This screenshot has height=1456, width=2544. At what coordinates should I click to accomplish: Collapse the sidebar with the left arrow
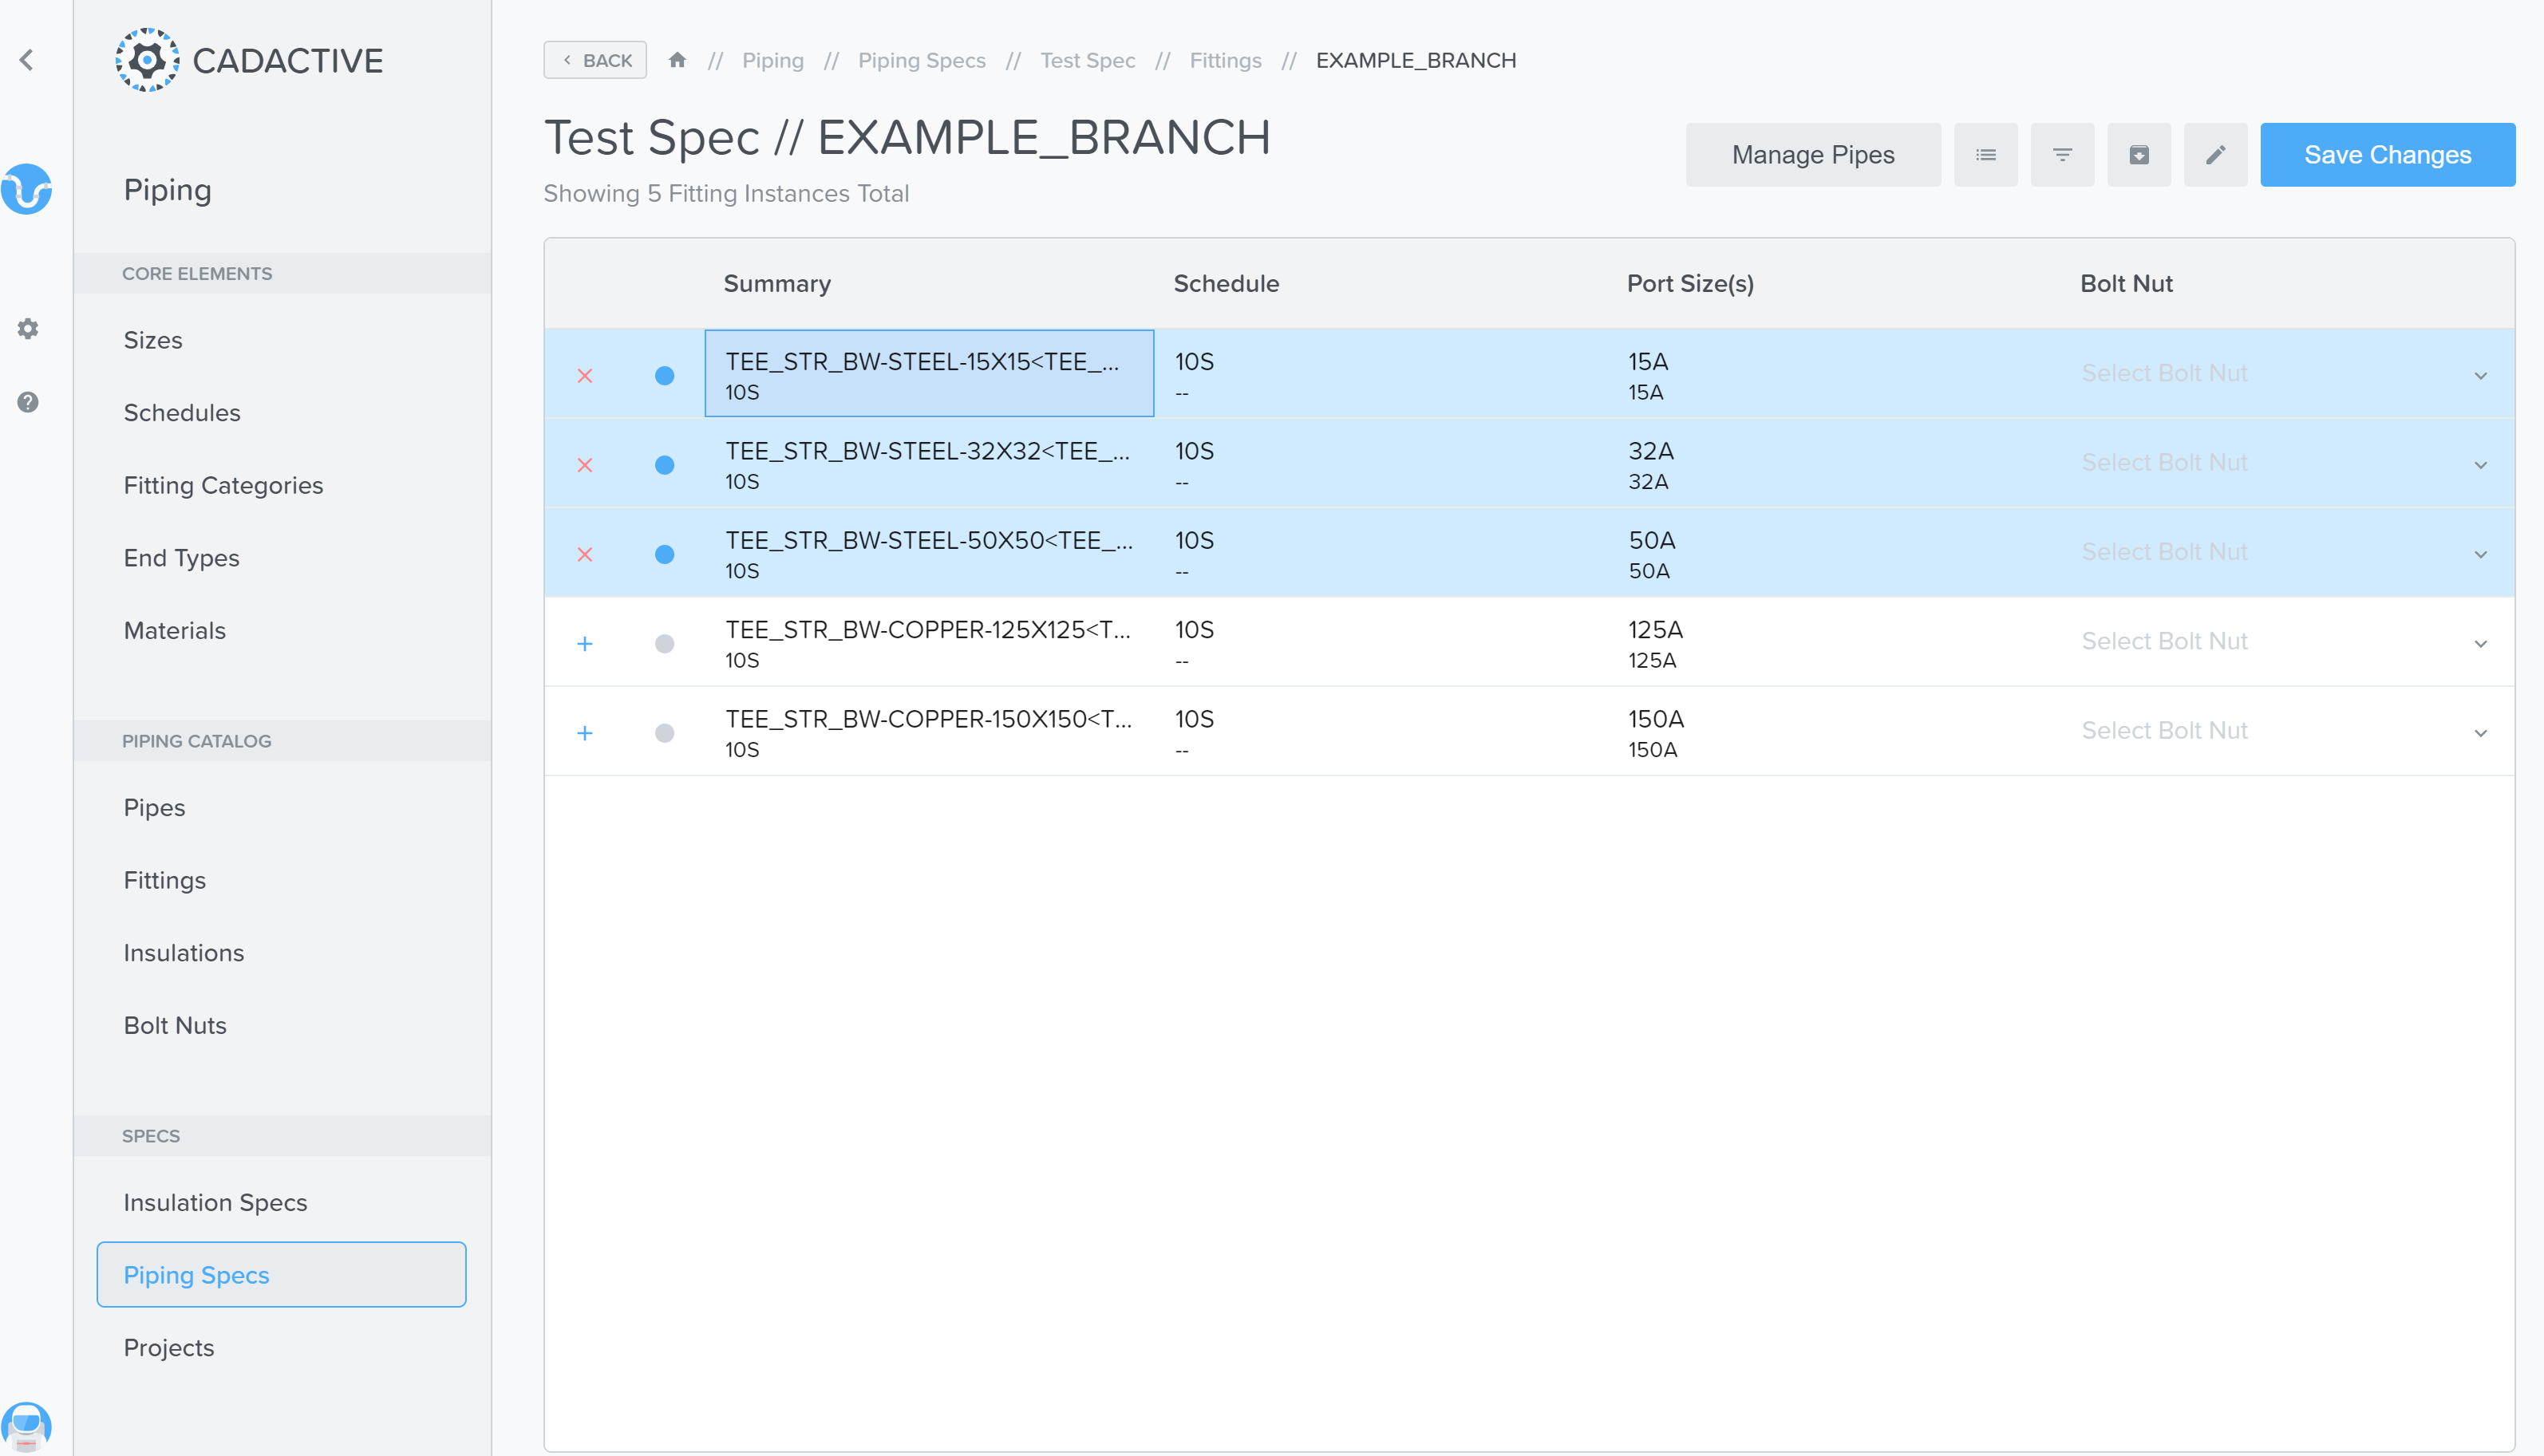27,60
